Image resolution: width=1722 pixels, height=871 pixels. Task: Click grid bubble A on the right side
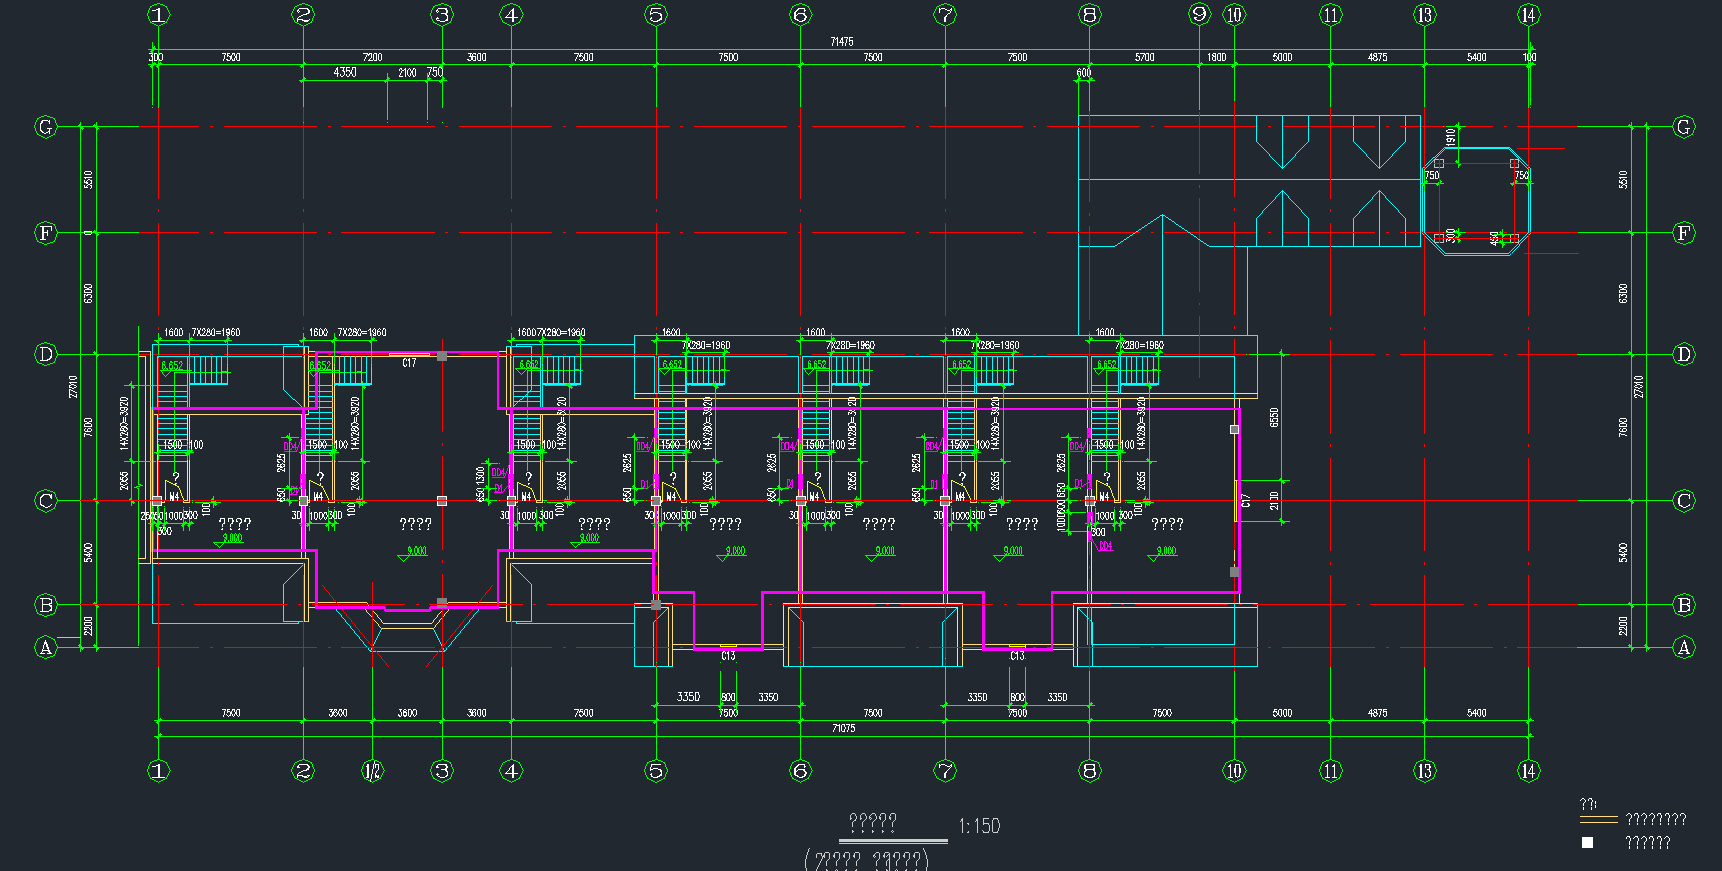pyautogui.click(x=1684, y=648)
